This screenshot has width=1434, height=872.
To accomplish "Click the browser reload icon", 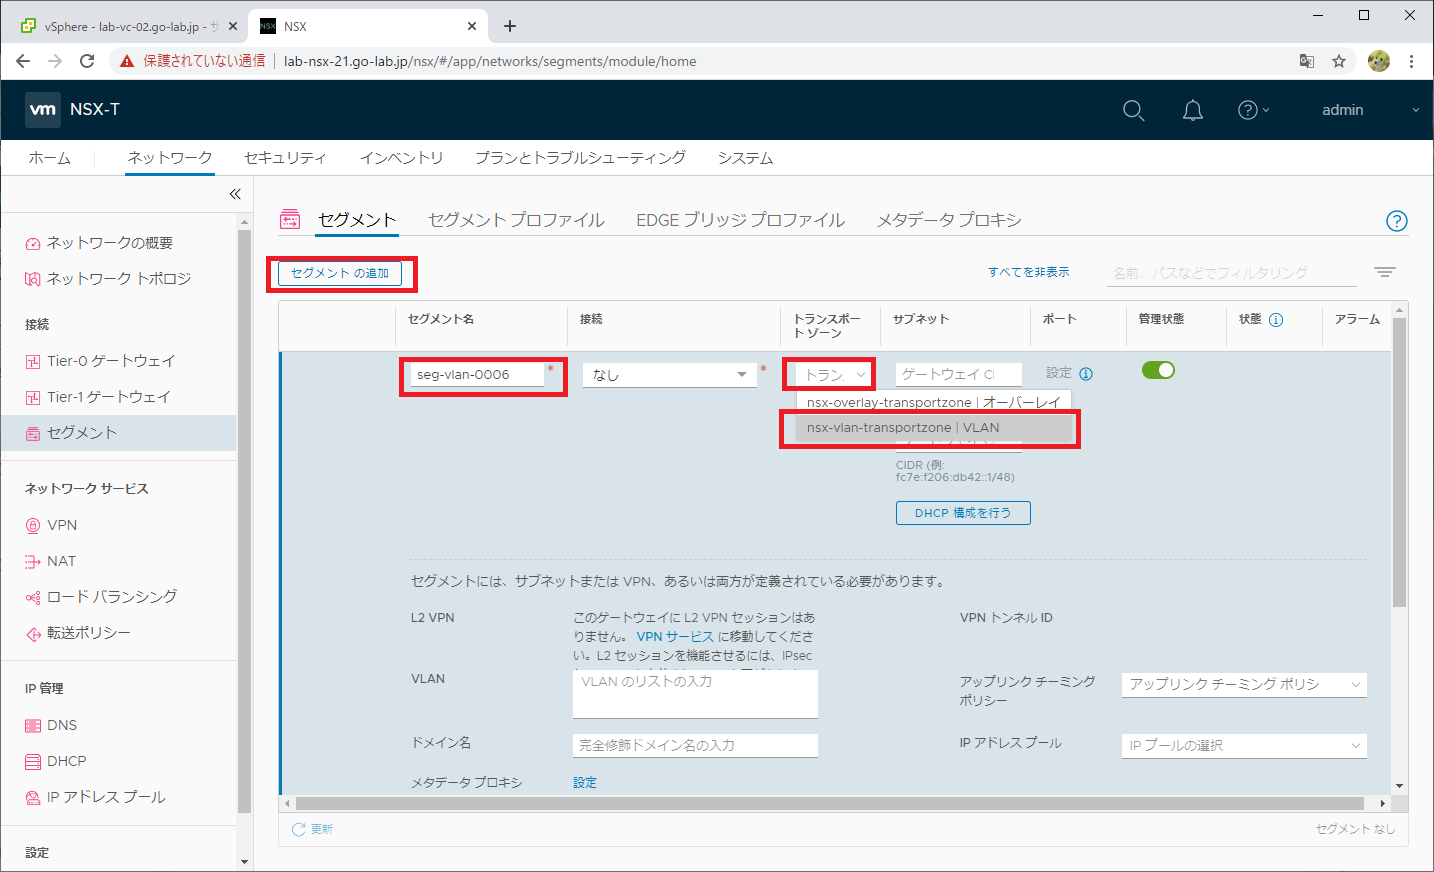I will 87,61.
